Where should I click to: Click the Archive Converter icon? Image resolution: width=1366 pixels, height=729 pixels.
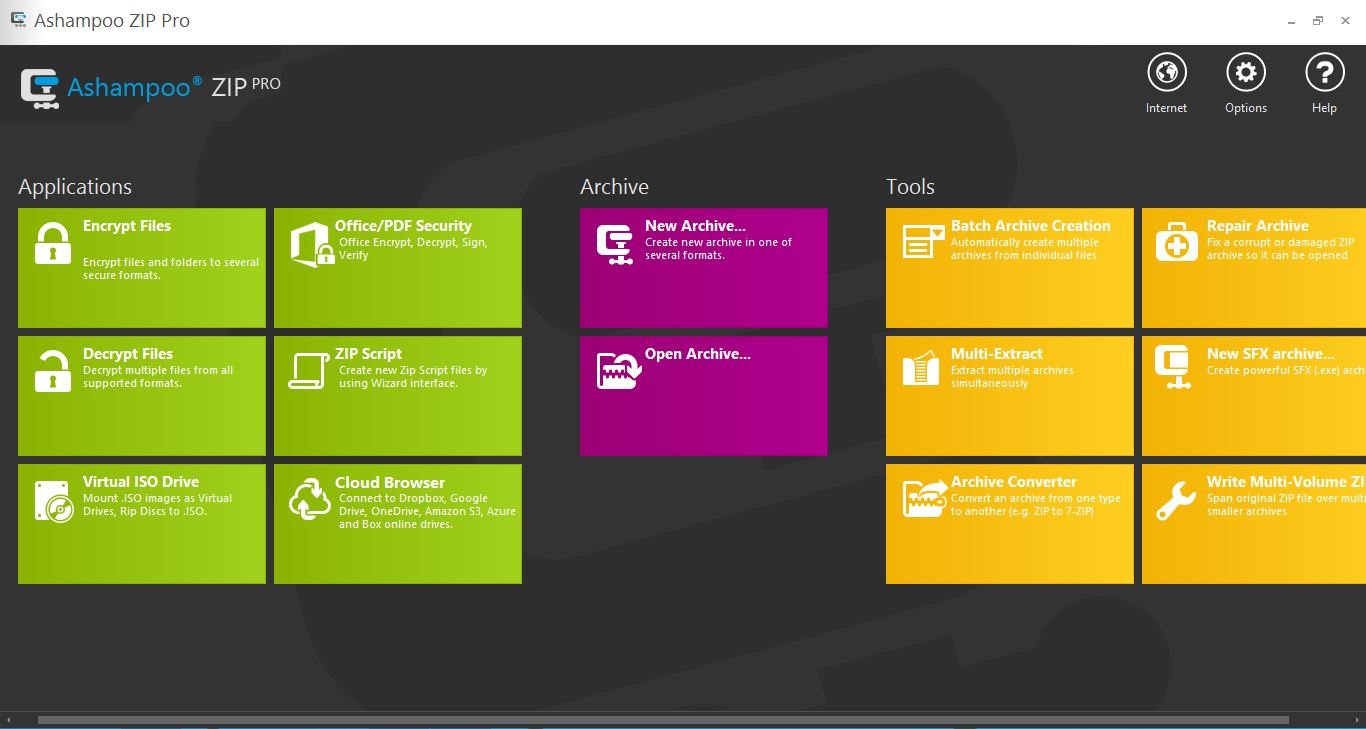924,498
